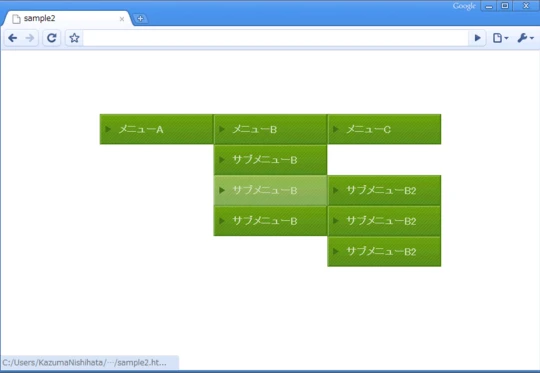Viewport: 540px width, 373px height.
Task: Click the status bar file path text
Action: [x=84, y=363]
